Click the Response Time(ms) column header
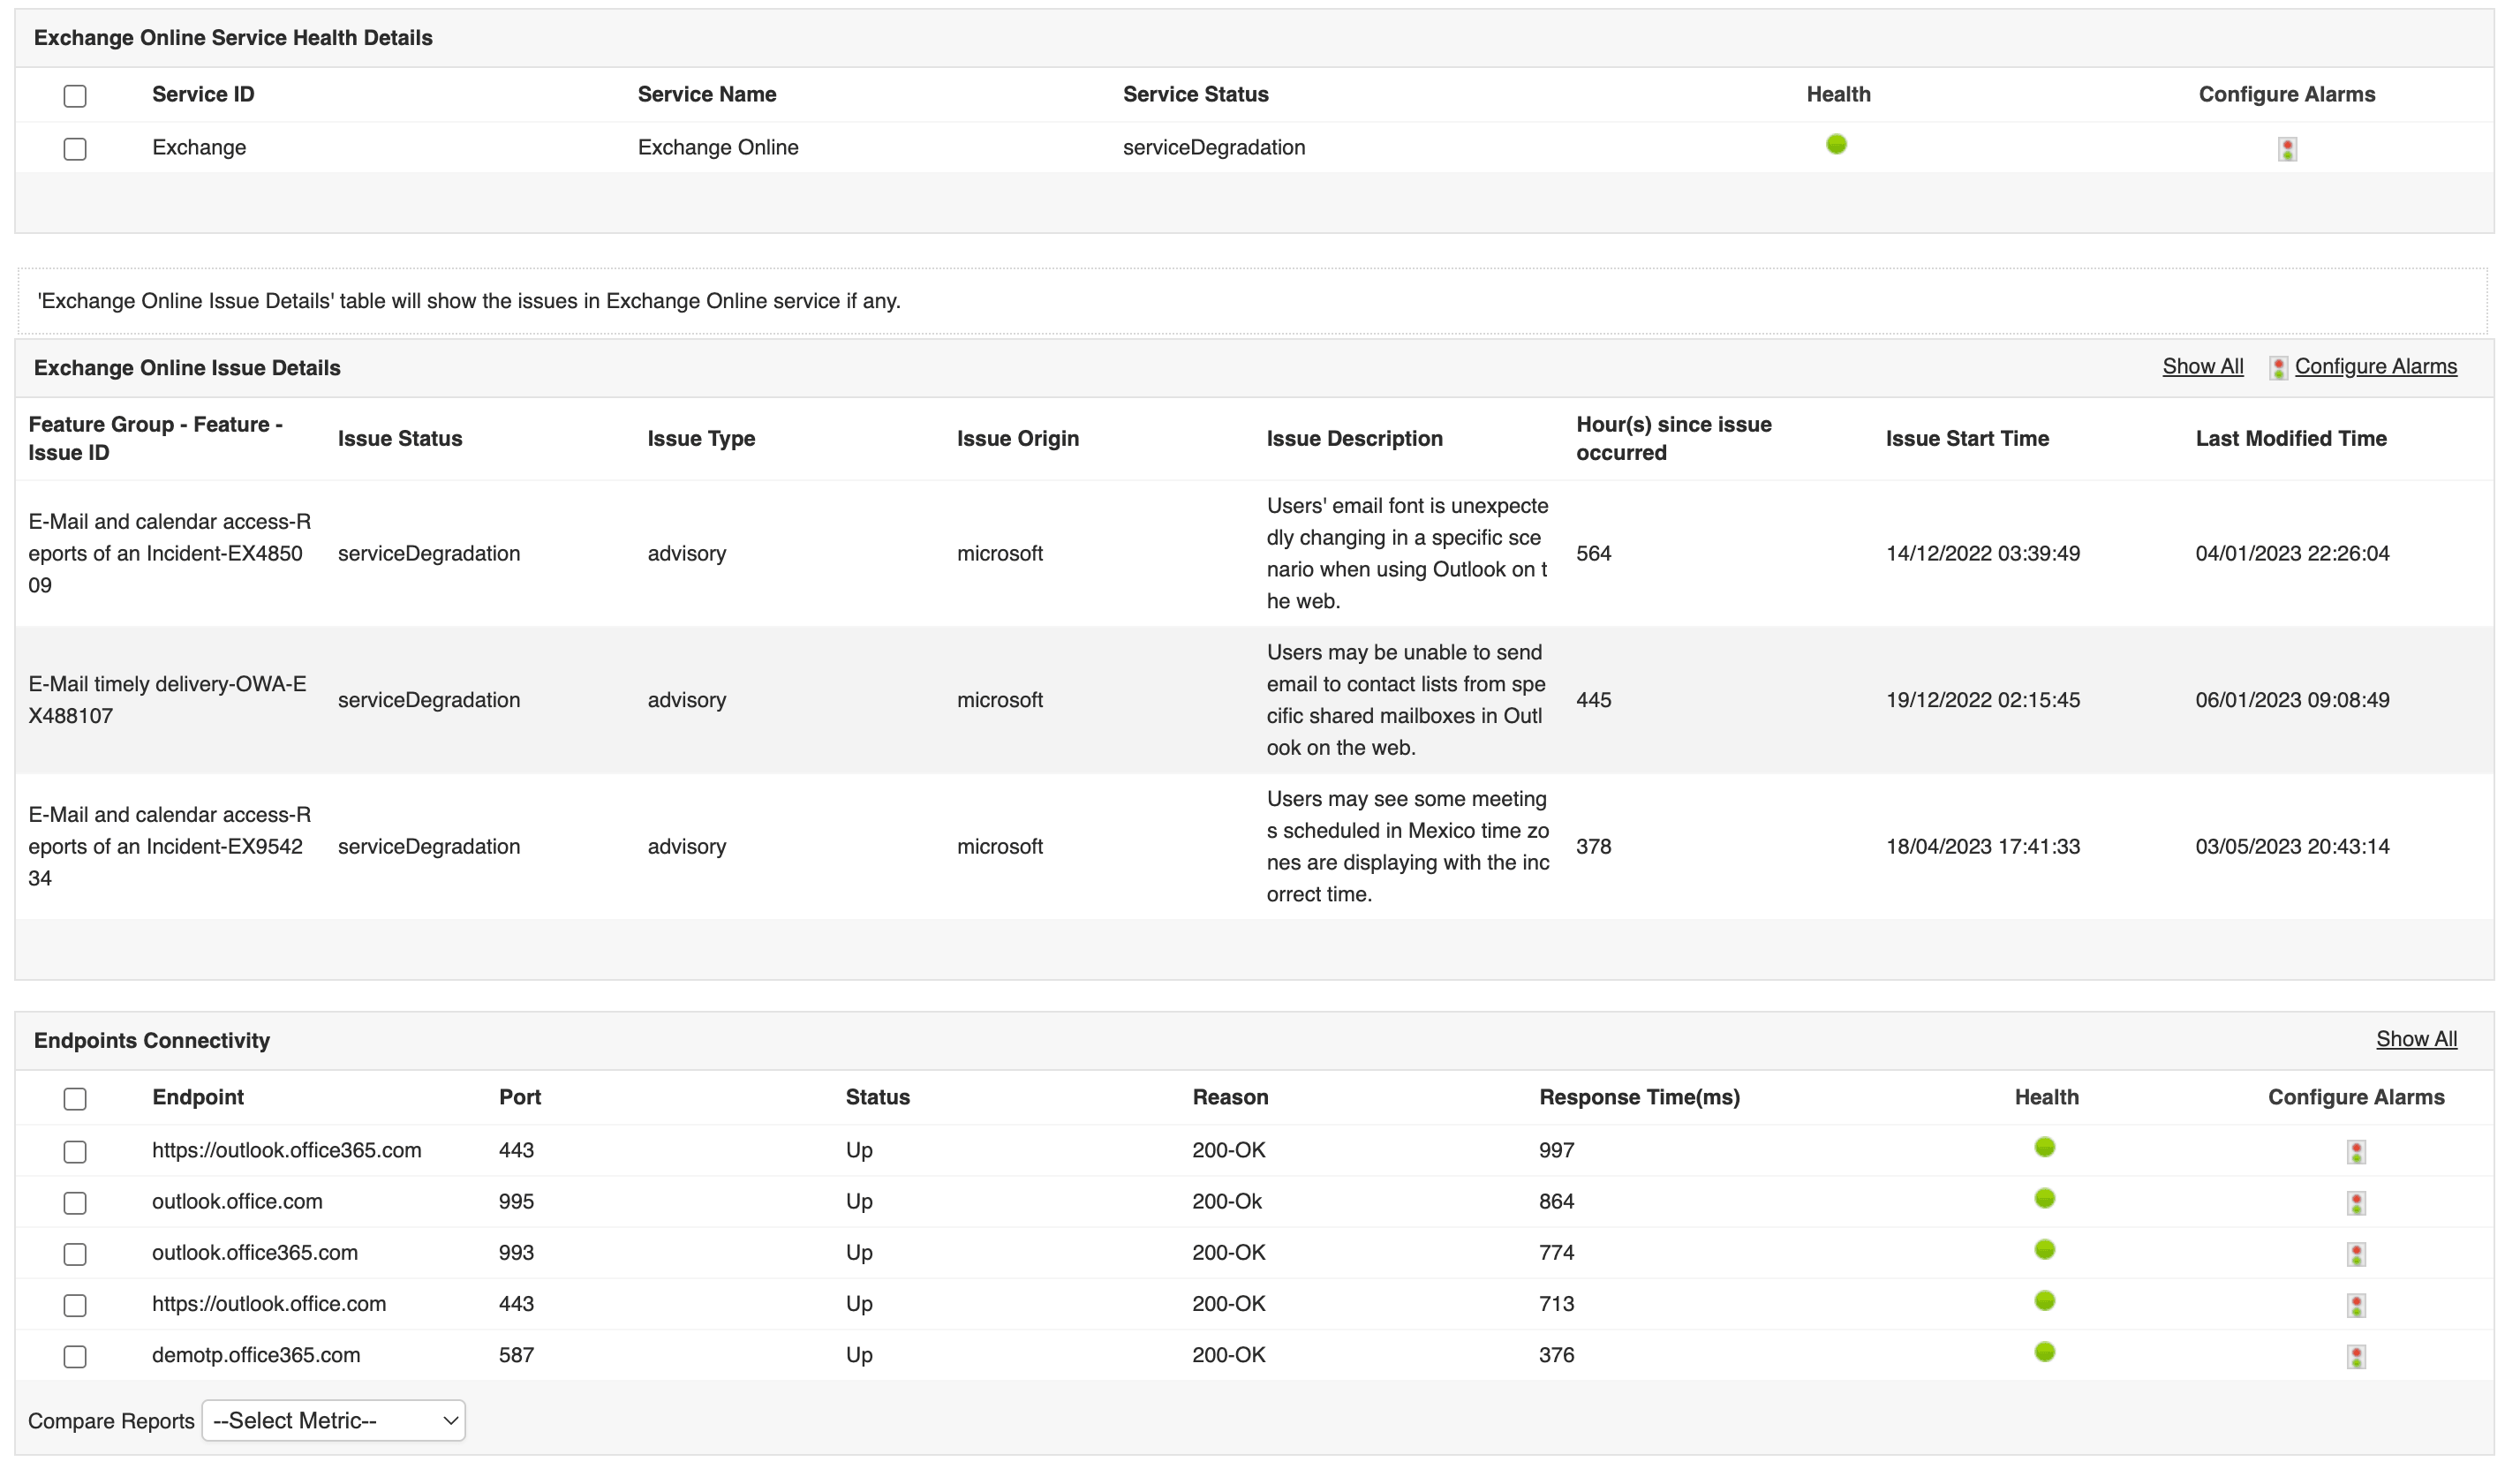The image size is (2520, 1469). pyautogui.click(x=1639, y=1098)
